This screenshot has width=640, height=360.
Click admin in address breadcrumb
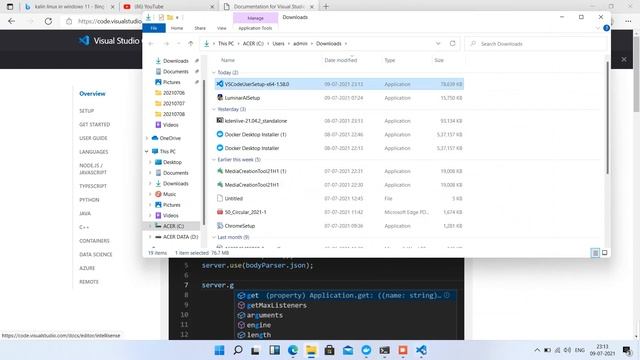pyautogui.click(x=300, y=44)
